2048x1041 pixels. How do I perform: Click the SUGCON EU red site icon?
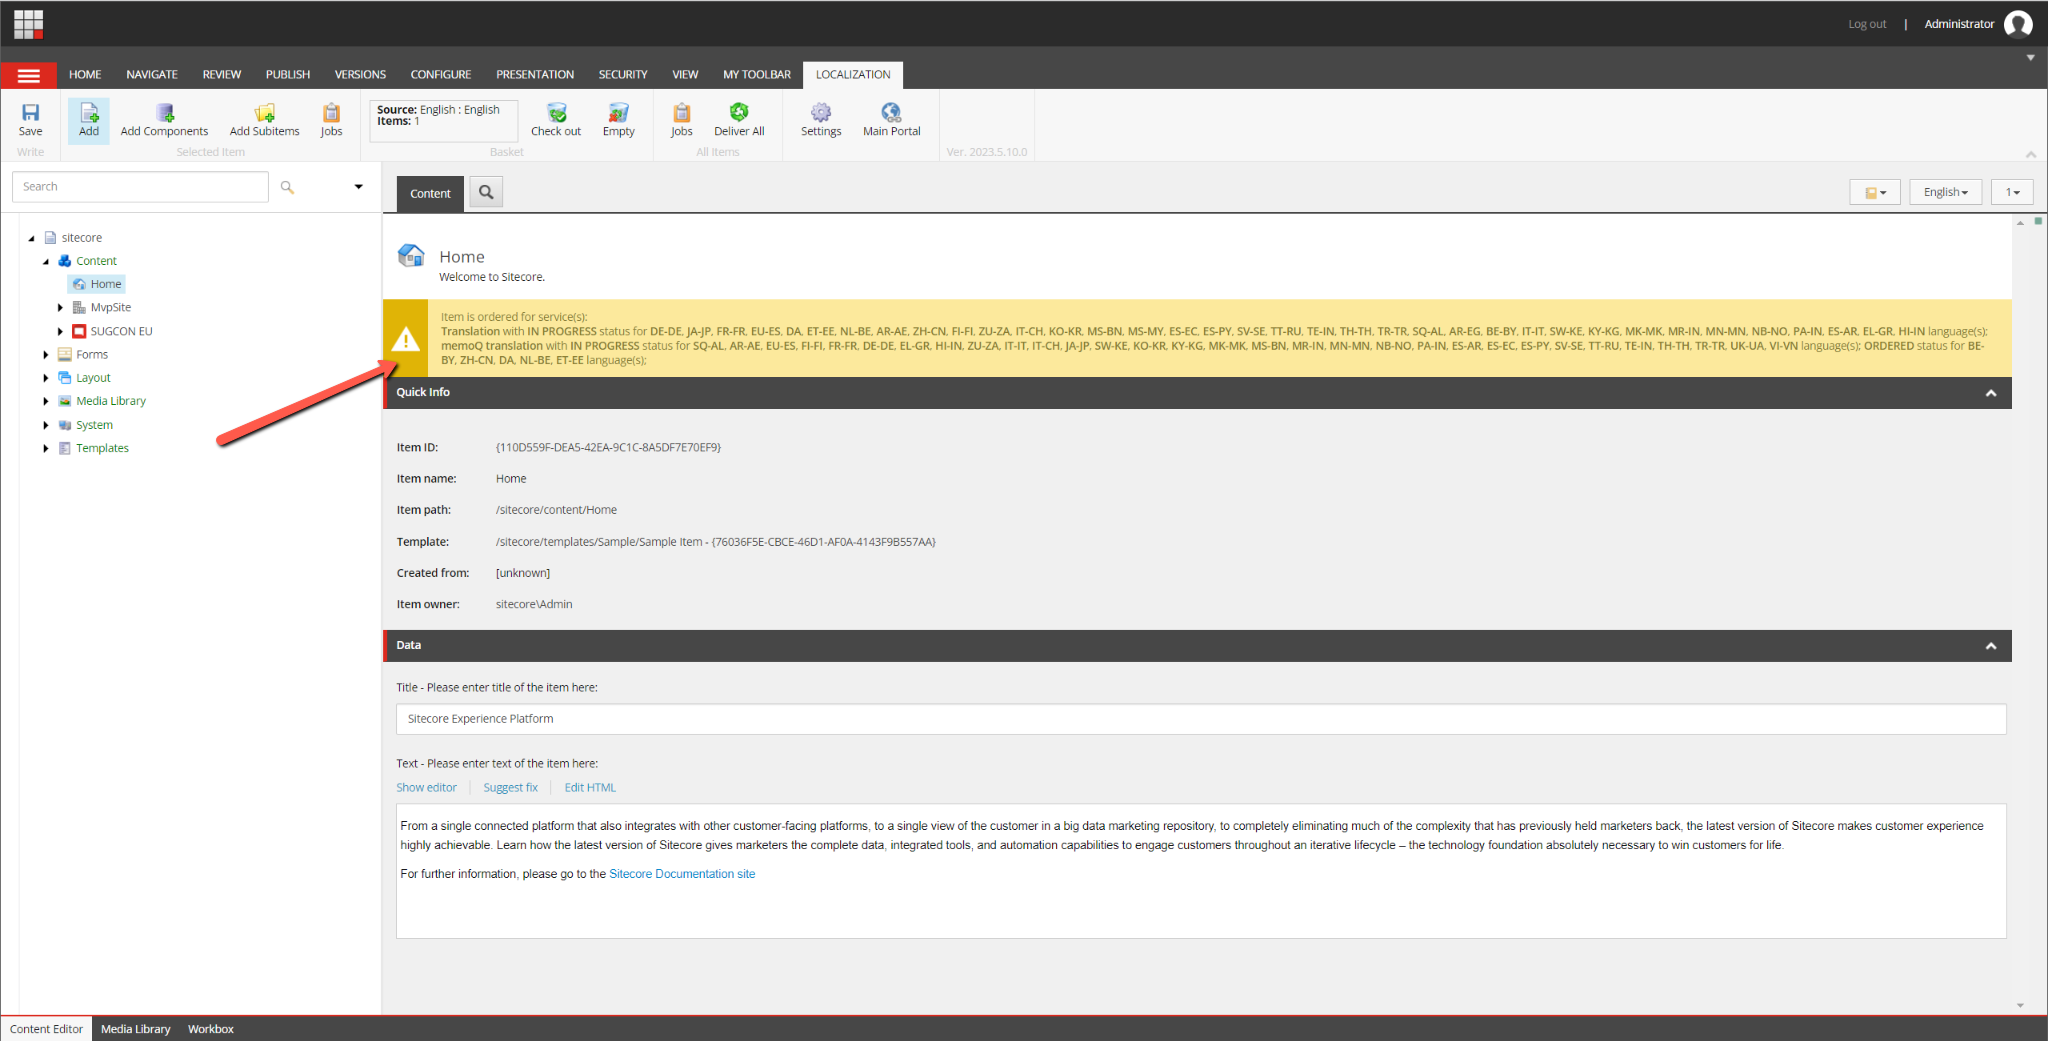point(79,331)
